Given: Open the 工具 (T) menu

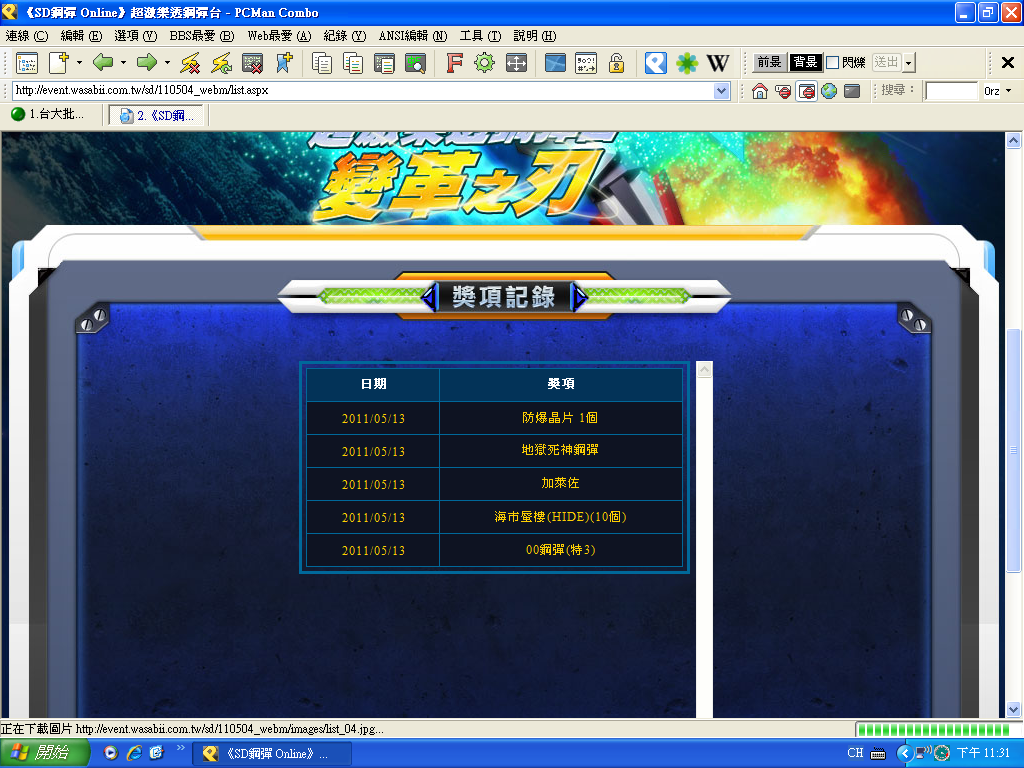Looking at the screenshot, I should tap(480, 36).
